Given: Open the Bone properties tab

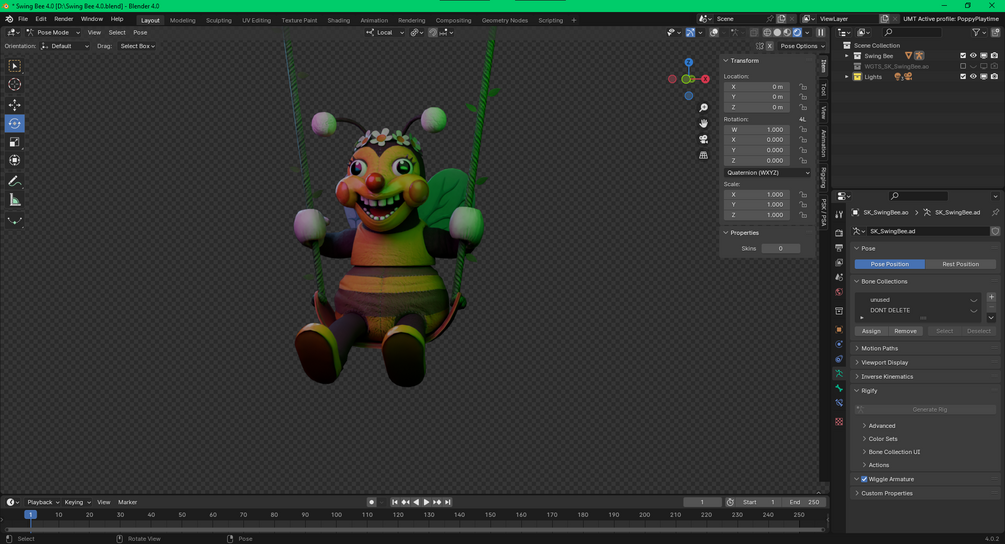Looking at the screenshot, I should [x=839, y=388].
